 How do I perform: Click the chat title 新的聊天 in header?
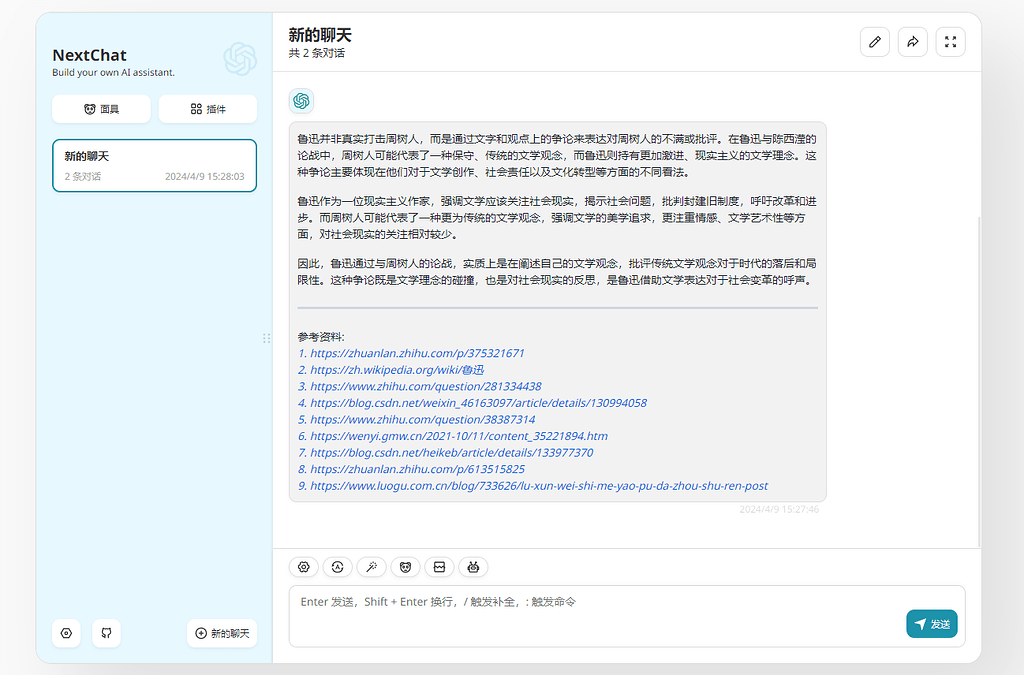(x=320, y=35)
